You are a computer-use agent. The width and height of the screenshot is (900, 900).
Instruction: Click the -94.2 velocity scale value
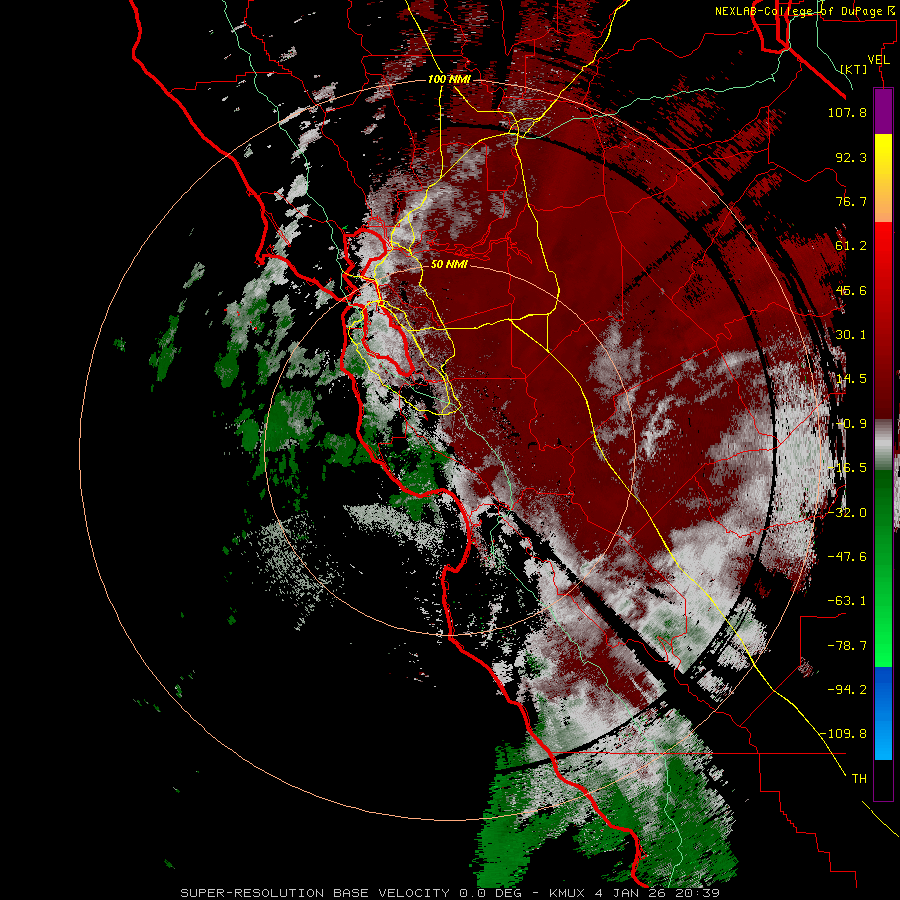847,690
